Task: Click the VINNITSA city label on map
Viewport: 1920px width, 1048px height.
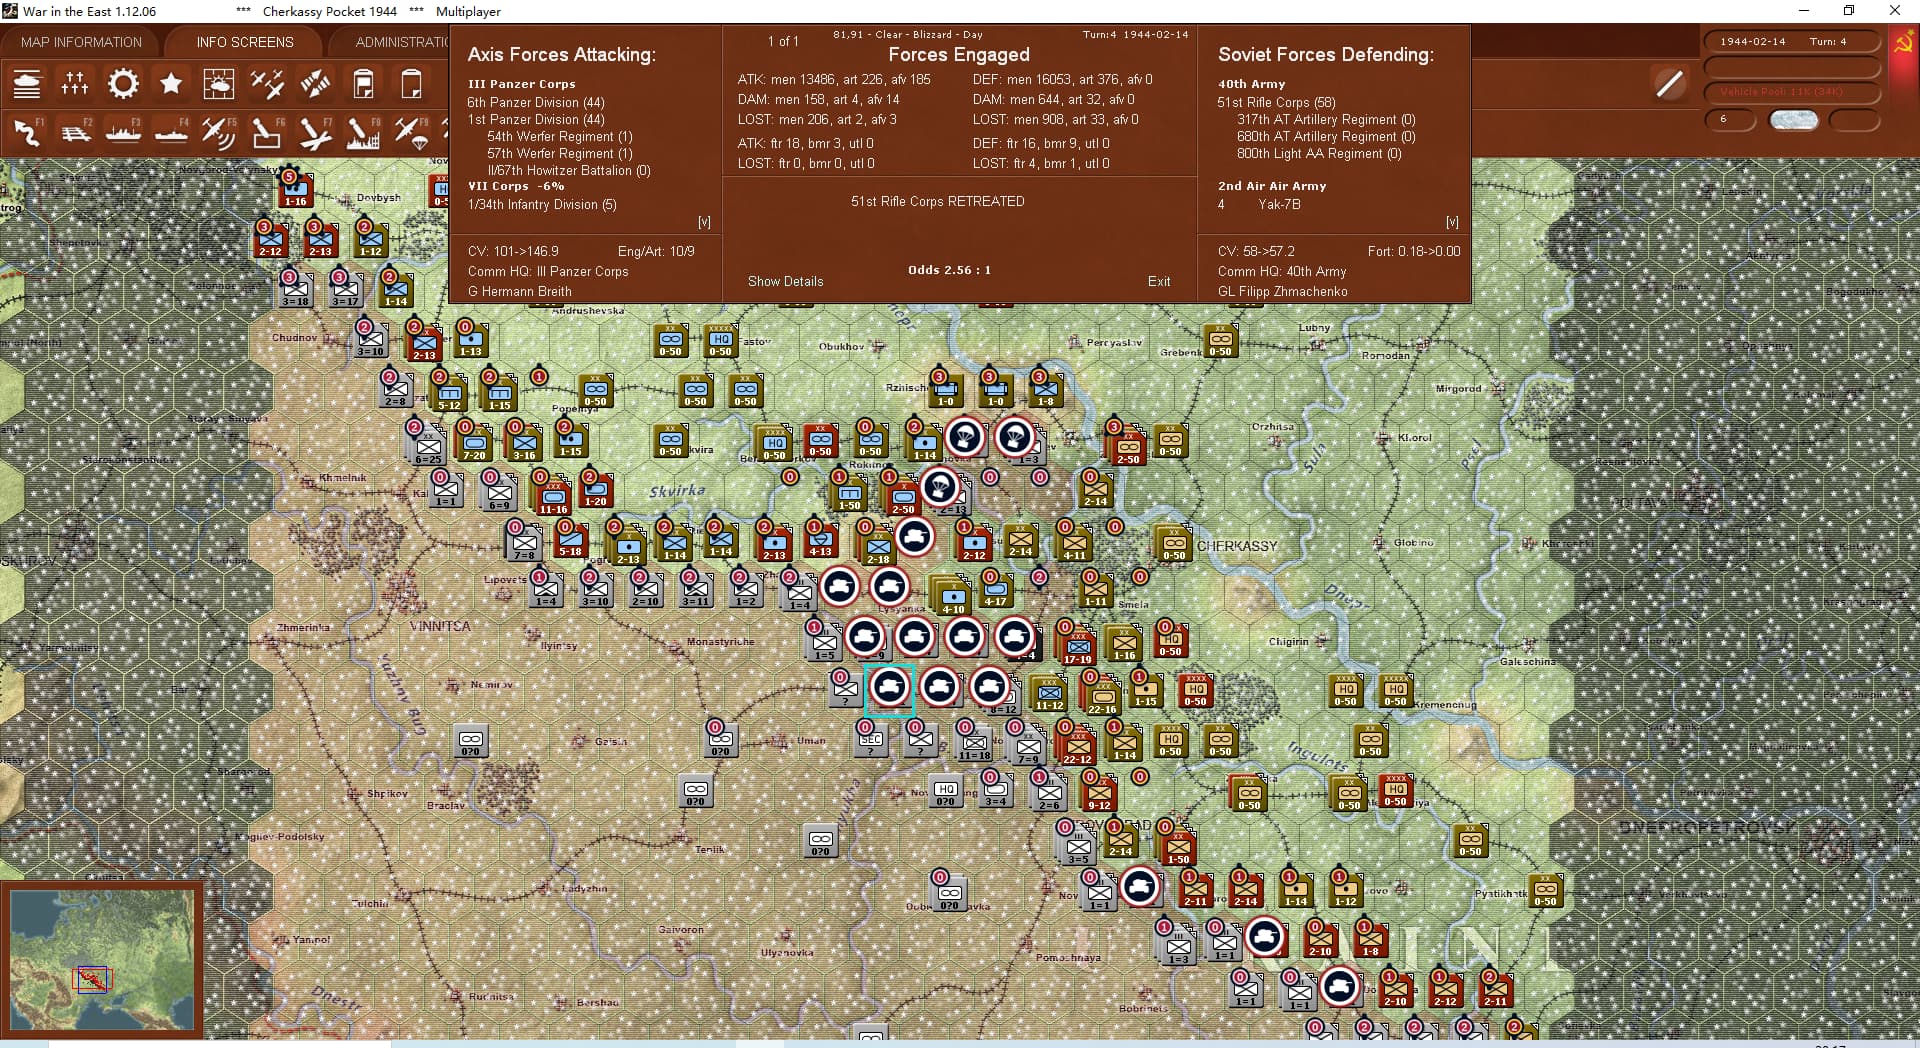Action: (x=440, y=626)
